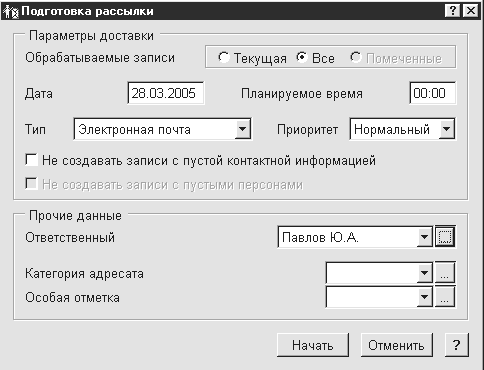
Task: Click the application icon in title bar
Action: pos(11,12)
